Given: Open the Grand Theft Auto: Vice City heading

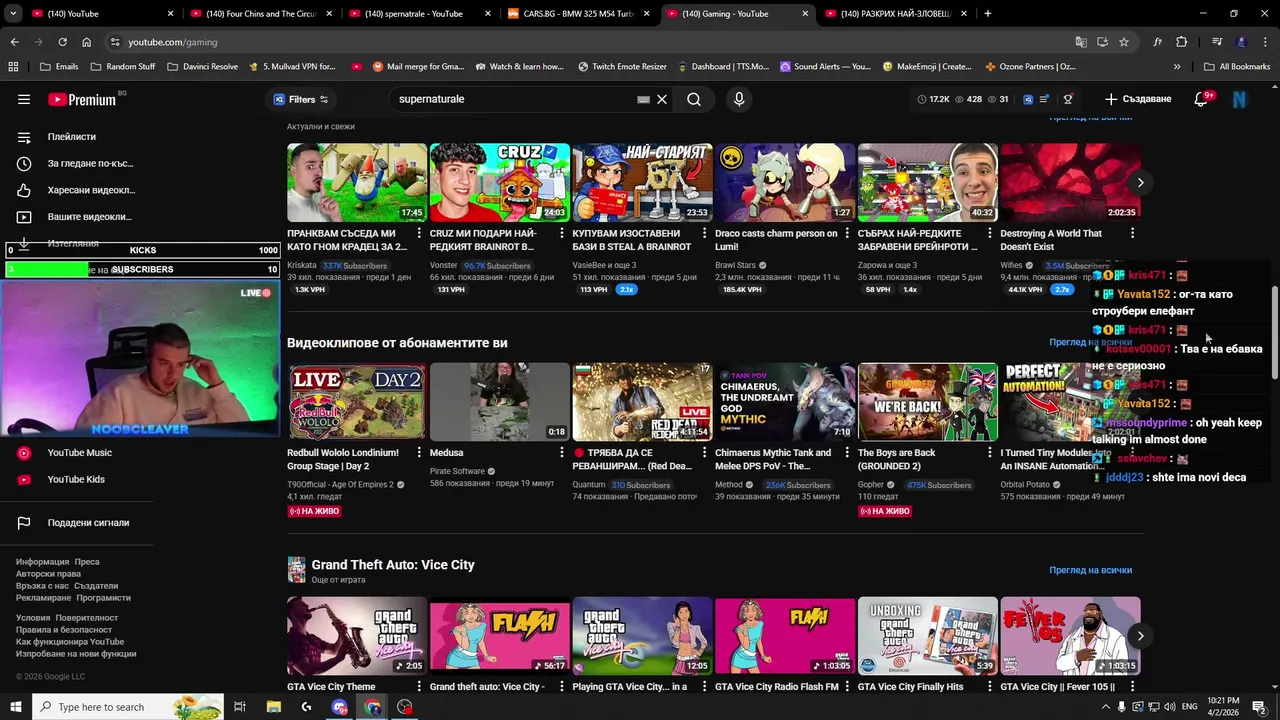Looking at the screenshot, I should point(392,565).
